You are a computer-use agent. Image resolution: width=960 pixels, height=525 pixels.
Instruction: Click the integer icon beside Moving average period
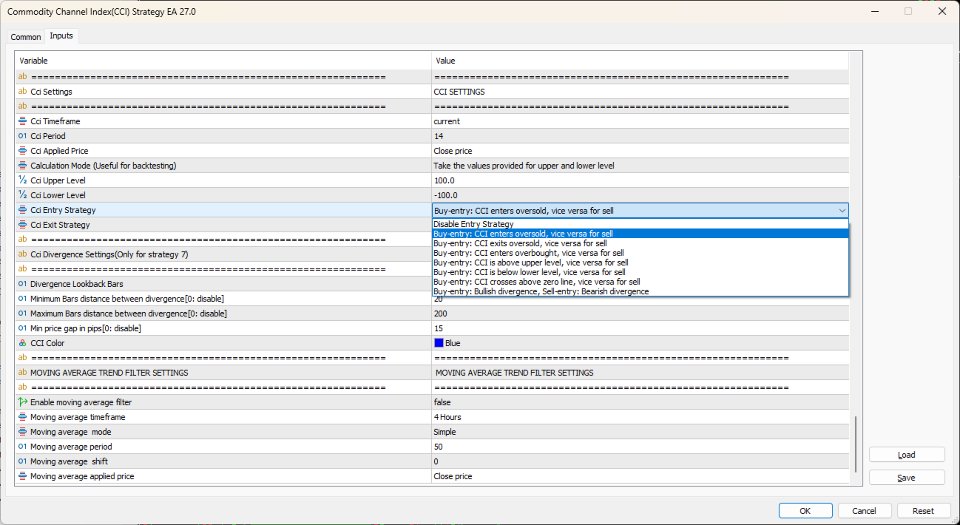pyautogui.click(x=23, y=447)
